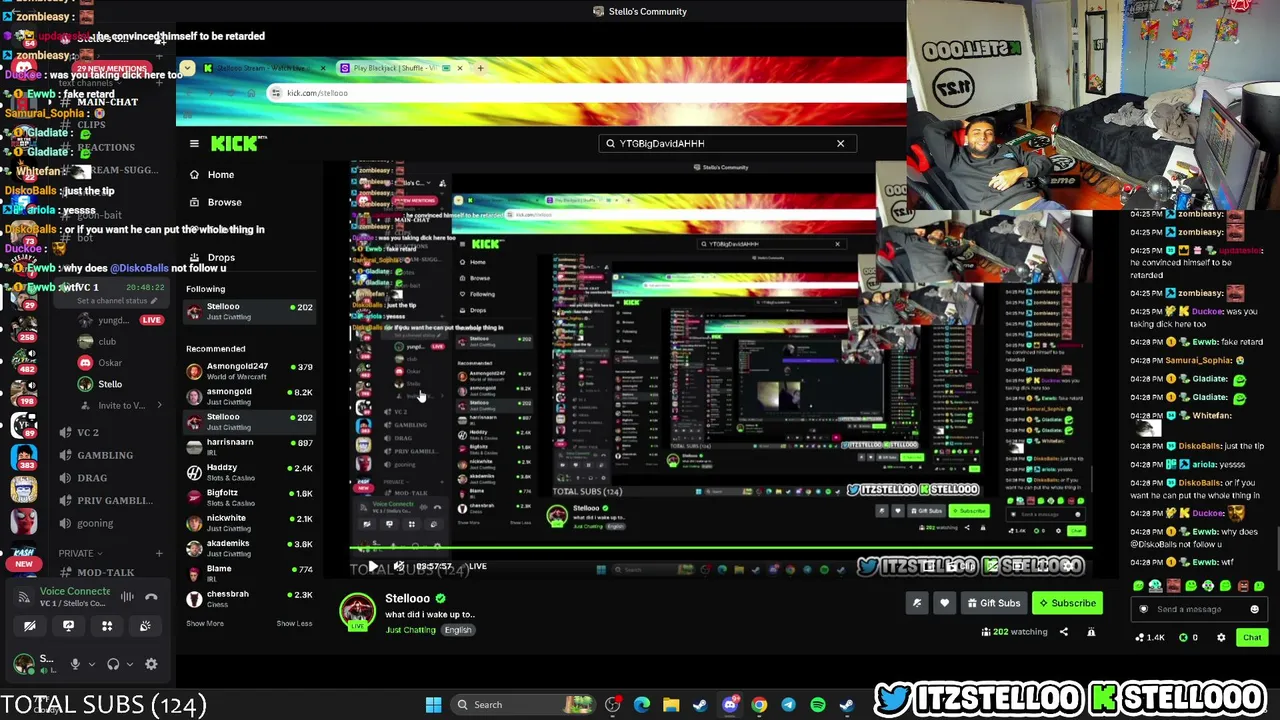Clear the Kick search field

[840, 143]
